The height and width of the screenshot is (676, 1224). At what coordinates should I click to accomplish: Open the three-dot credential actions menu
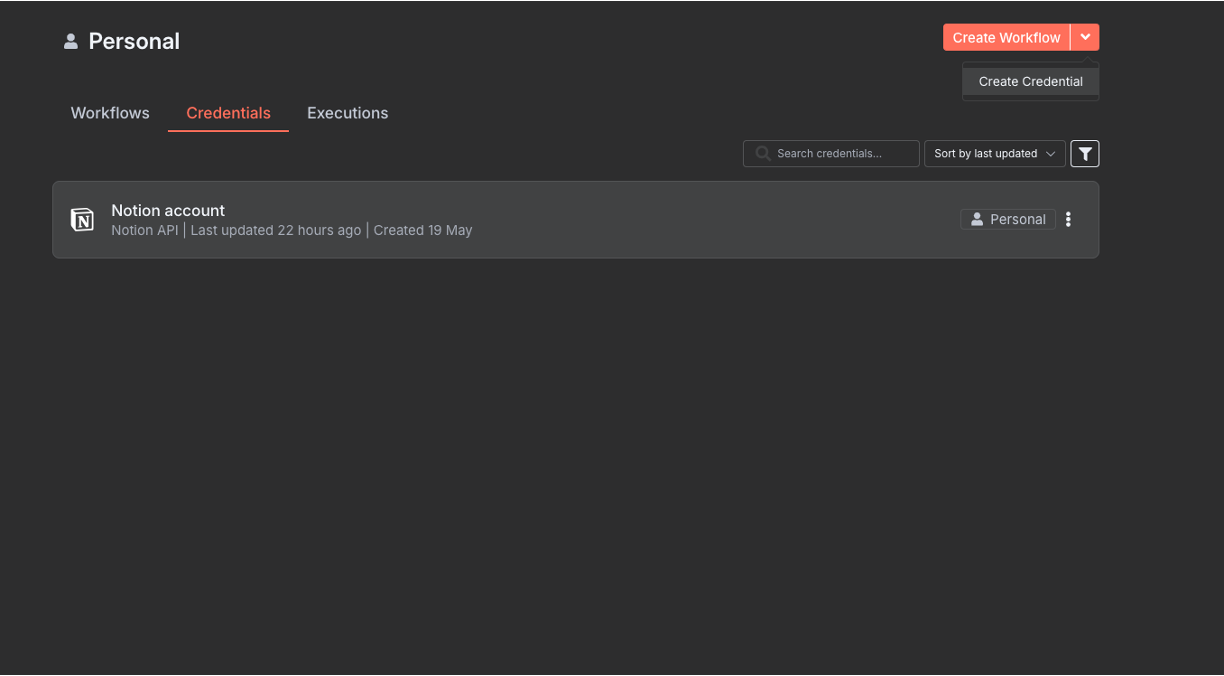[1068, 220]
